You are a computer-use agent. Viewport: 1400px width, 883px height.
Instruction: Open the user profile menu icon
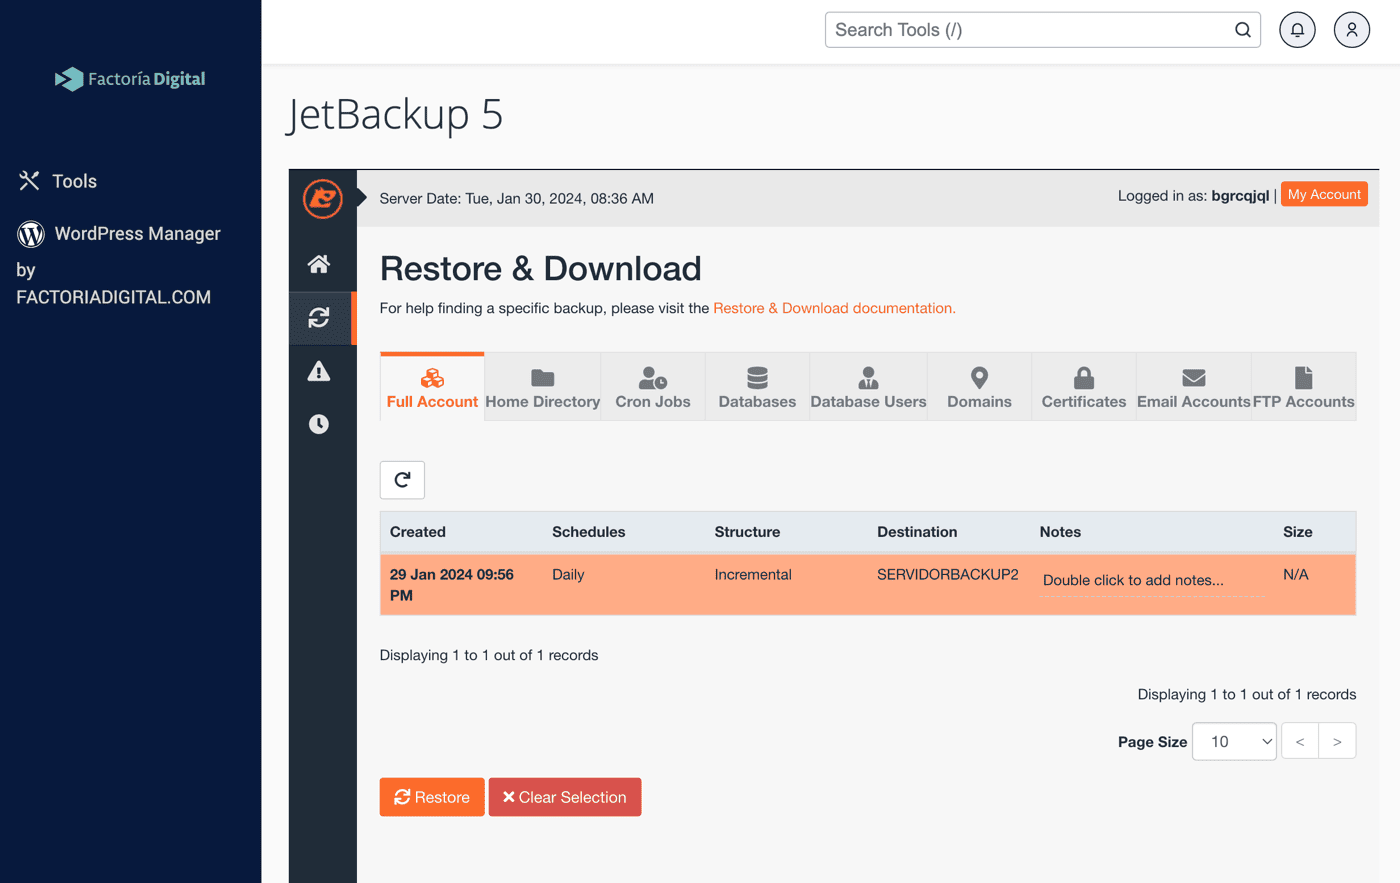(1351, 30)
